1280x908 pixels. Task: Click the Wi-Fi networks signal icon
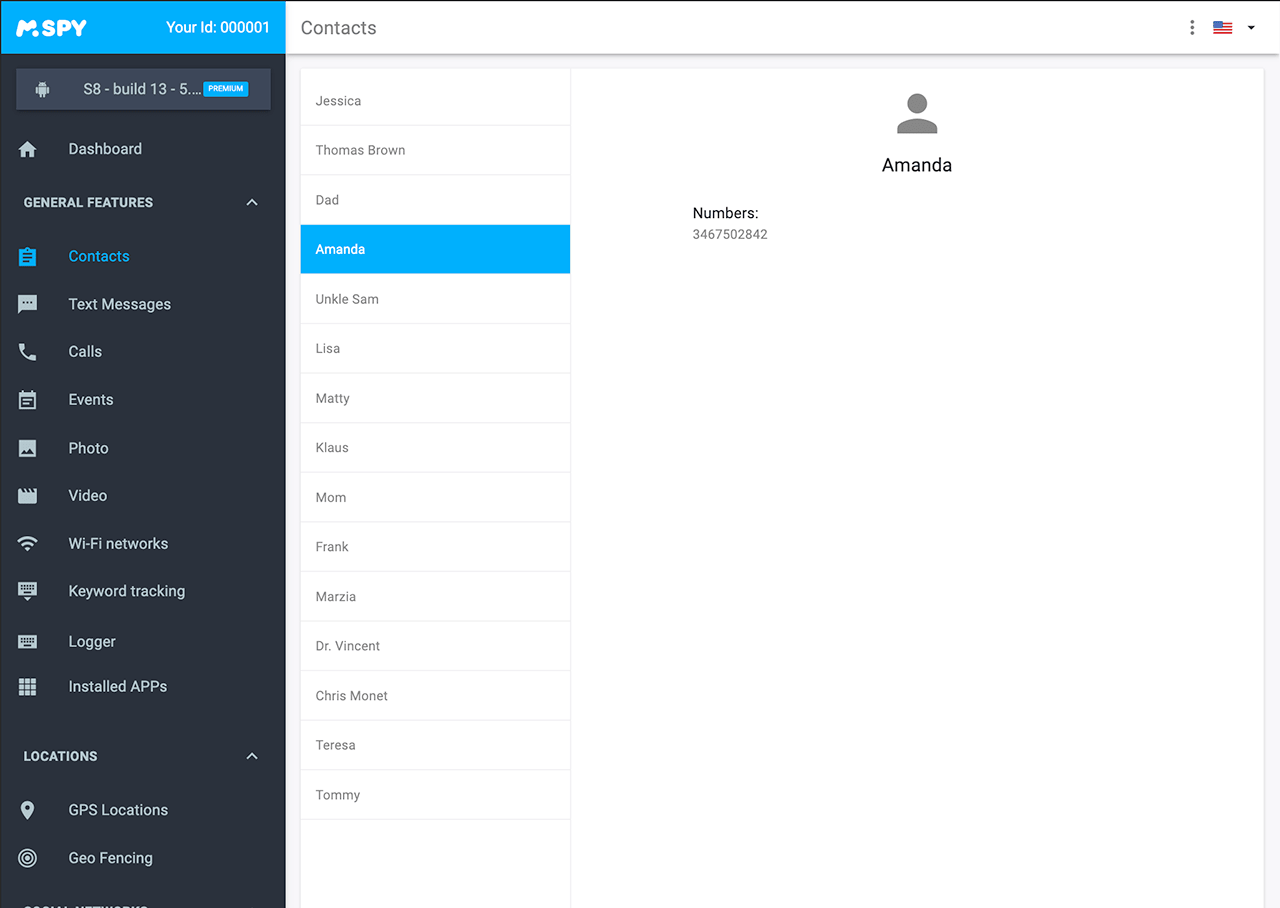tap(28, 544)
